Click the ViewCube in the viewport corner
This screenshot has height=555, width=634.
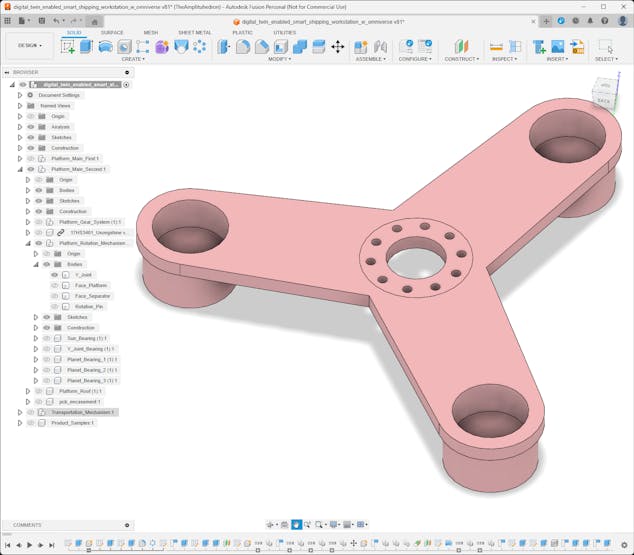click(603, 94)
